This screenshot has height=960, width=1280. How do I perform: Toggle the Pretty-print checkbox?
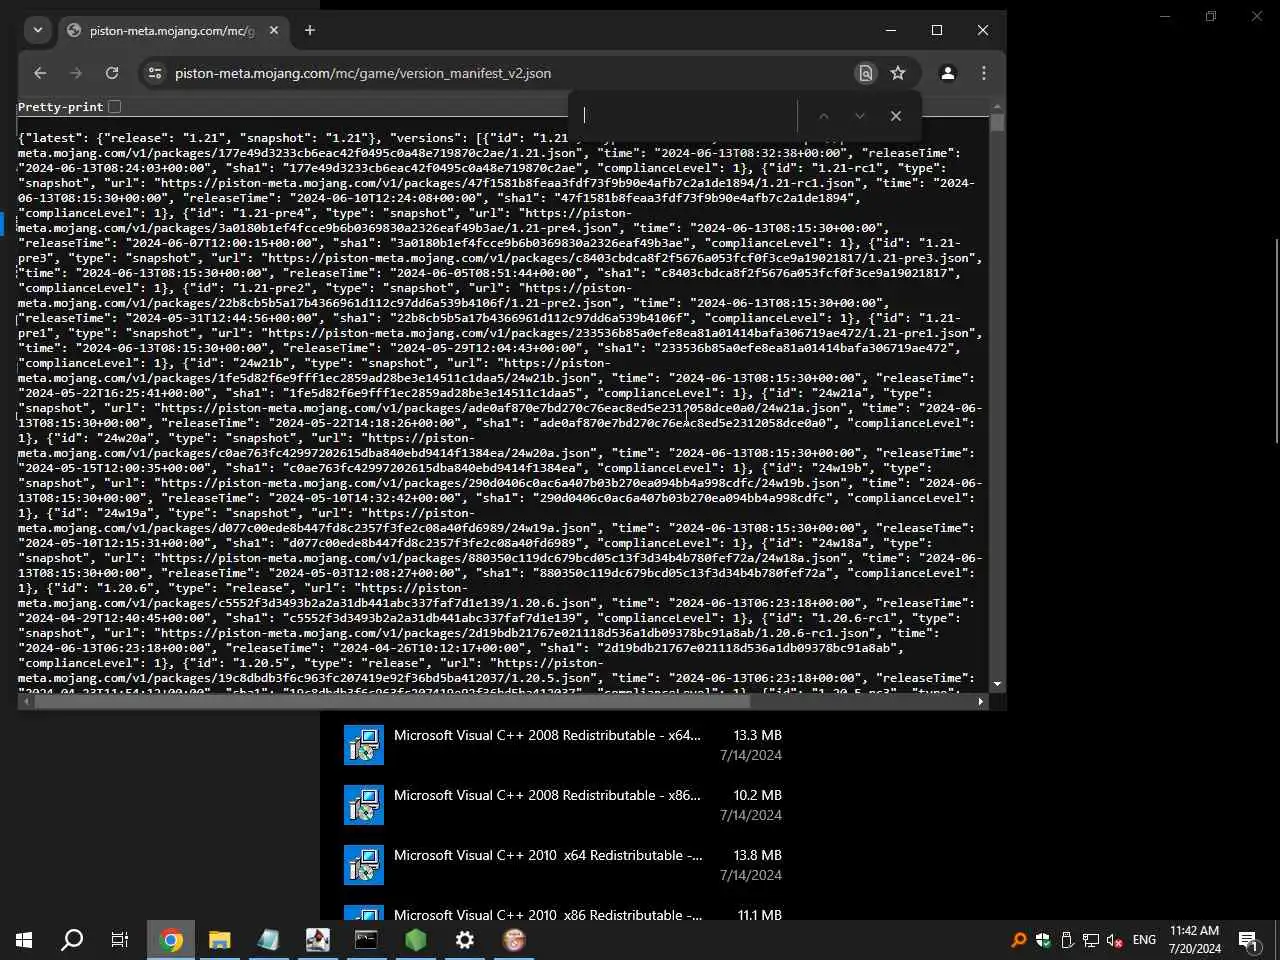(114, 107)
